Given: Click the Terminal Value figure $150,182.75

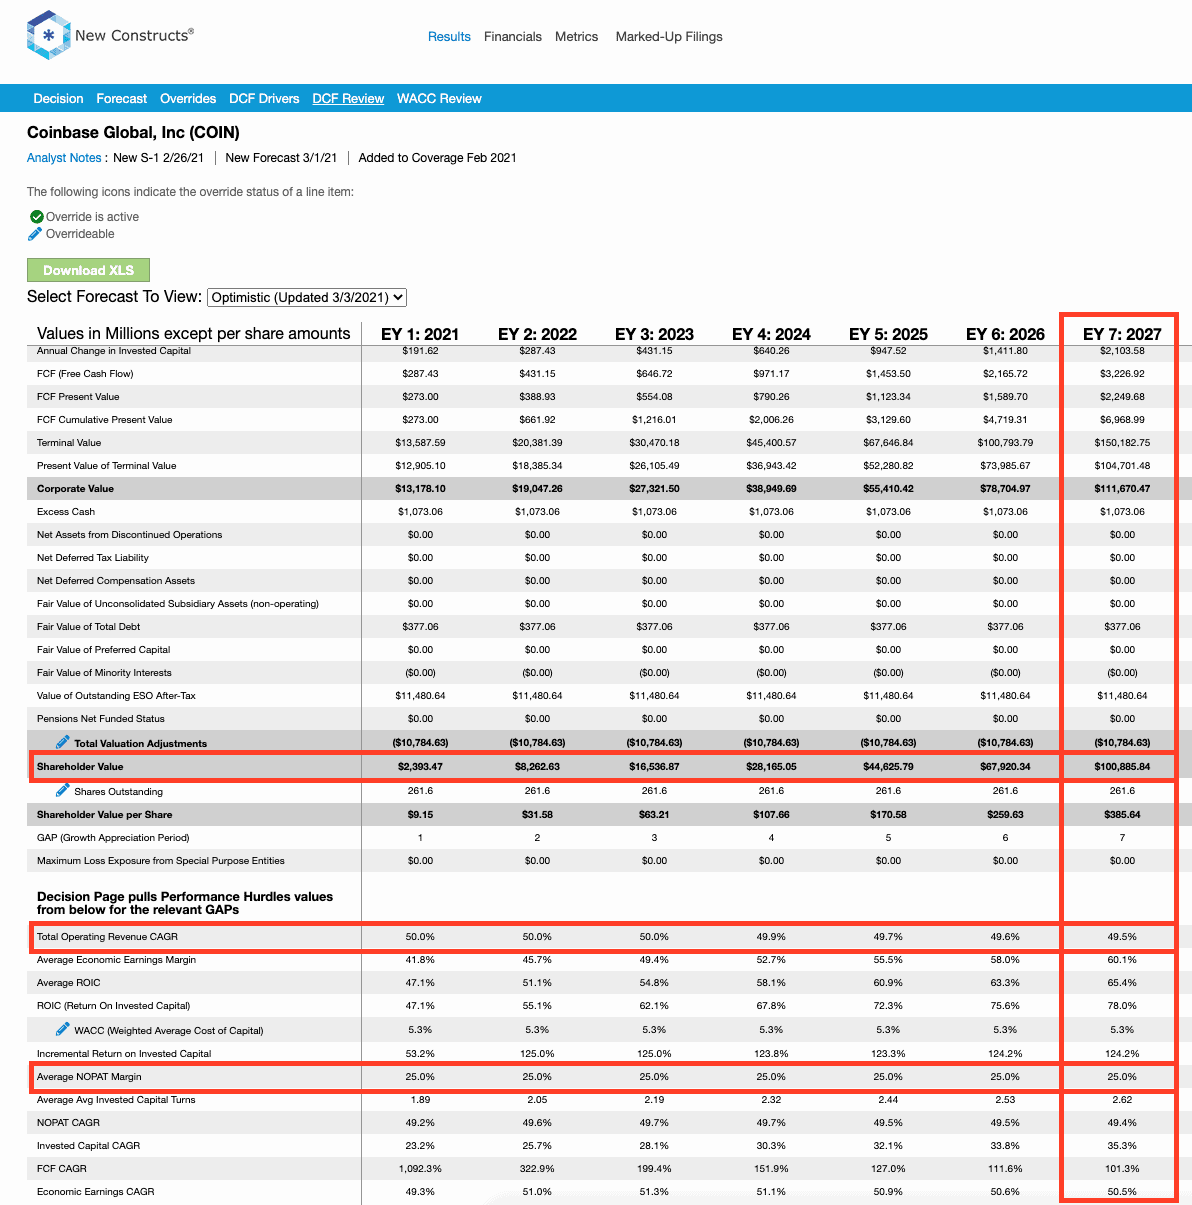Looking at the screenshot, I should (1122, 443).
